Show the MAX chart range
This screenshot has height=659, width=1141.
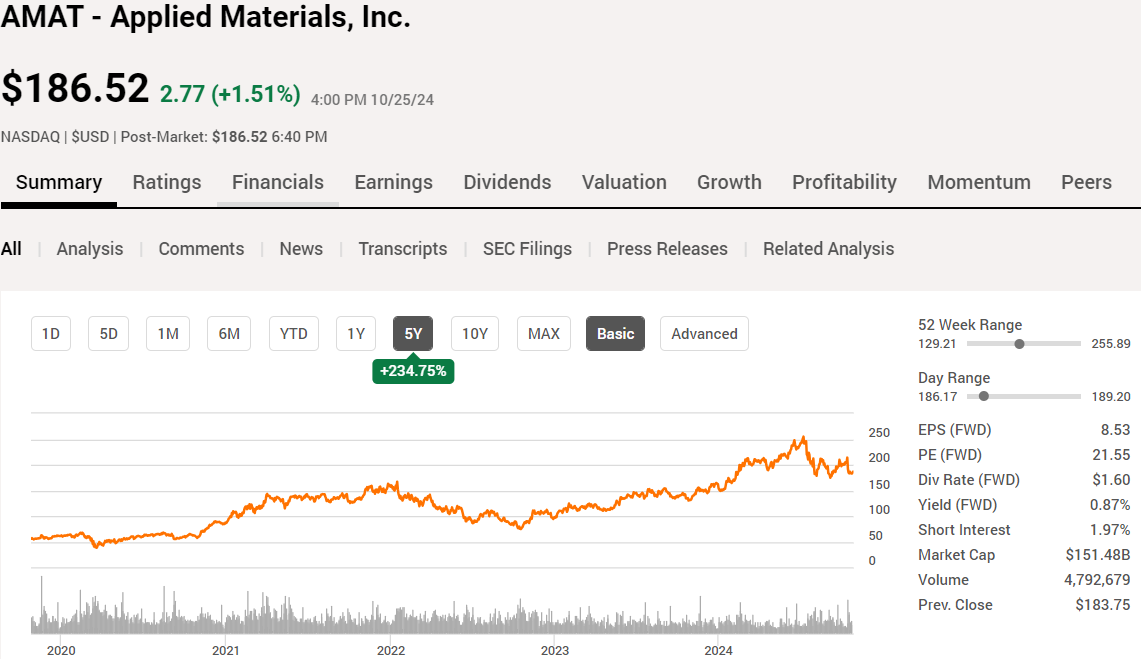tap(544, 334)
